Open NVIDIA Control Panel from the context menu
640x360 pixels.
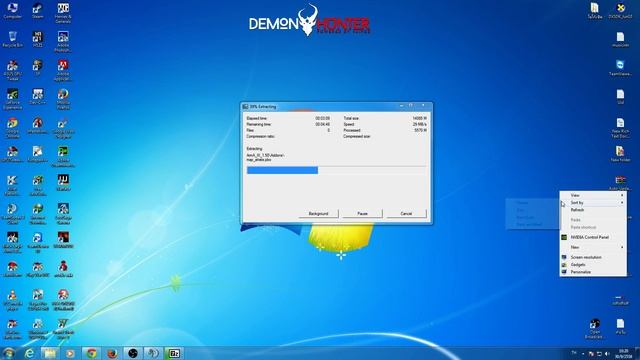[x=593, y=237]
